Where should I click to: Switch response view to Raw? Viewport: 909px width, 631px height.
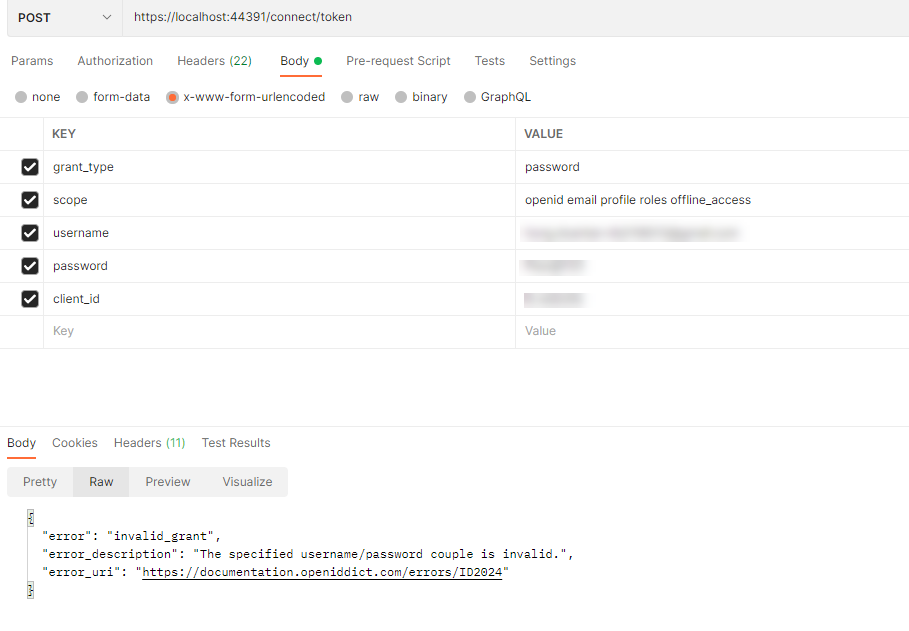[x=101, y=482]
